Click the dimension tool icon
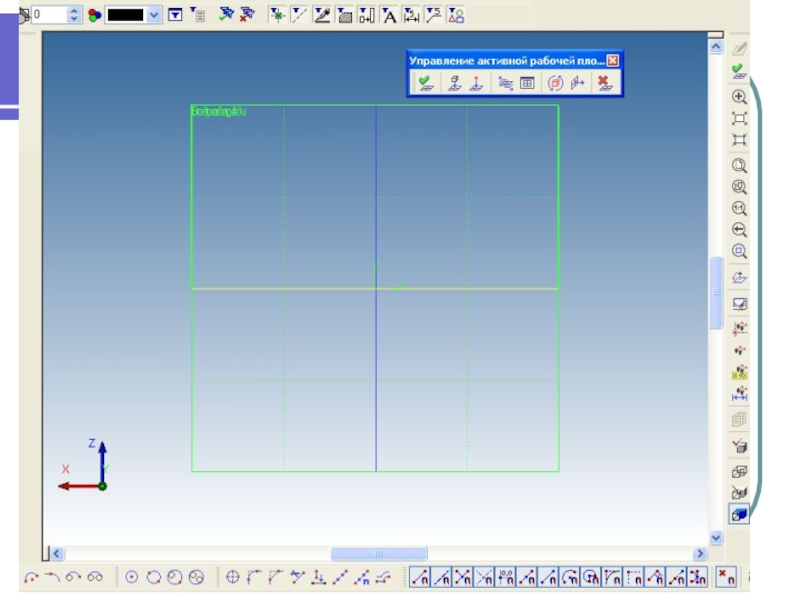Viewport: 800px width, 600px height. point(411,15)
